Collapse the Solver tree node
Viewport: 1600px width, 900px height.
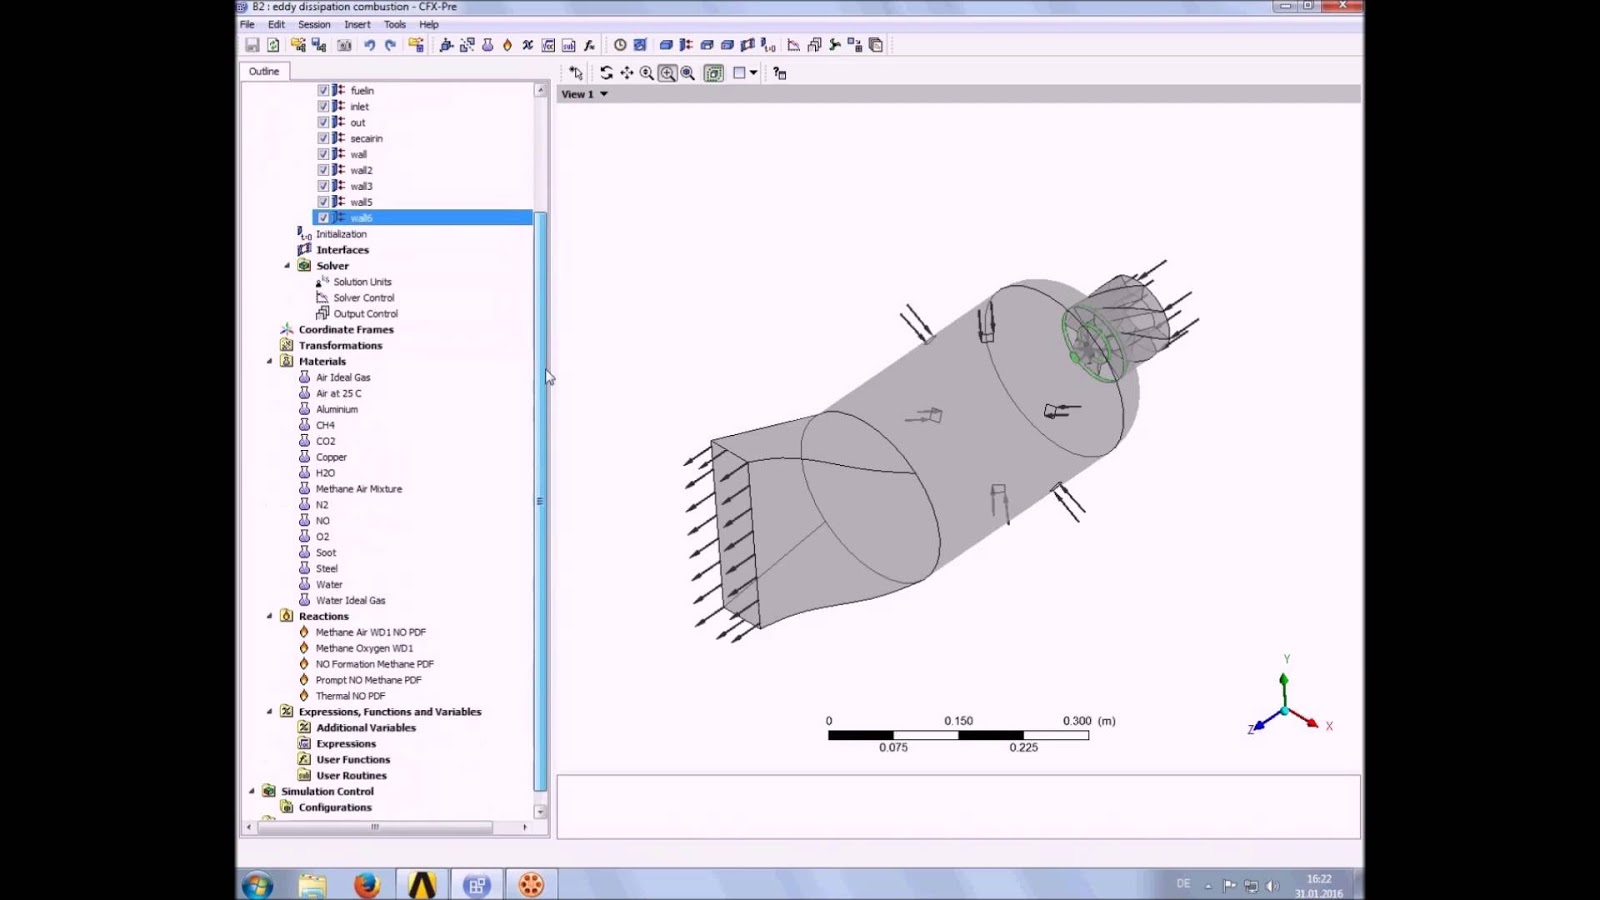pos(287,266)
